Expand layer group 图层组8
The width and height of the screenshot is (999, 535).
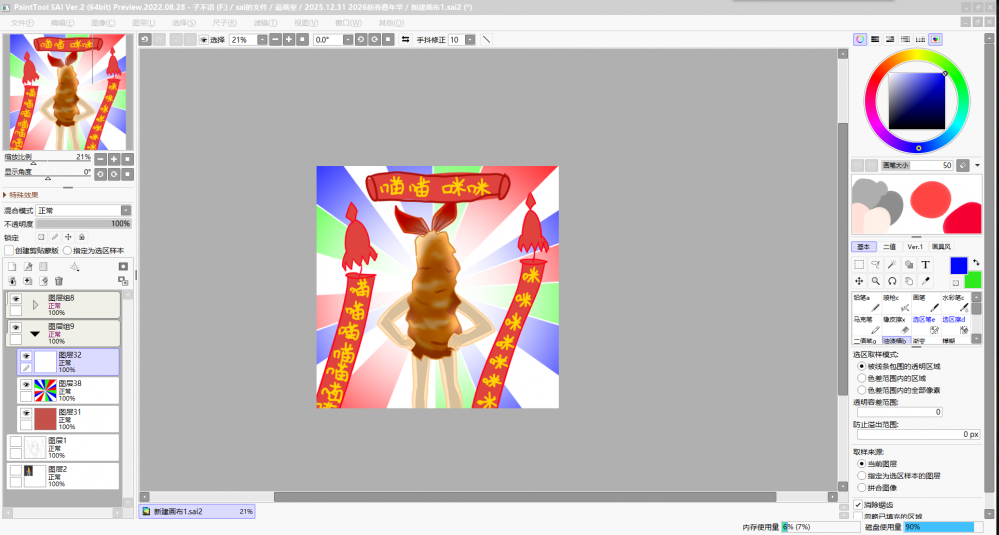pos(35,305)
